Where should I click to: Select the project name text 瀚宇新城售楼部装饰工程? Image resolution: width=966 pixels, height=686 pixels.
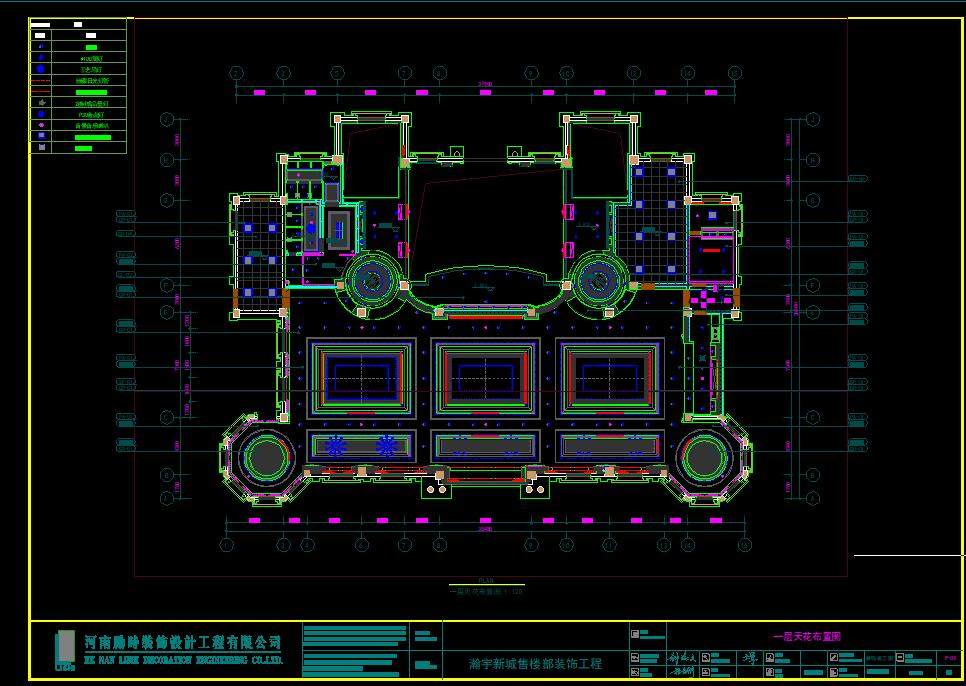click(x=535, y=663)
